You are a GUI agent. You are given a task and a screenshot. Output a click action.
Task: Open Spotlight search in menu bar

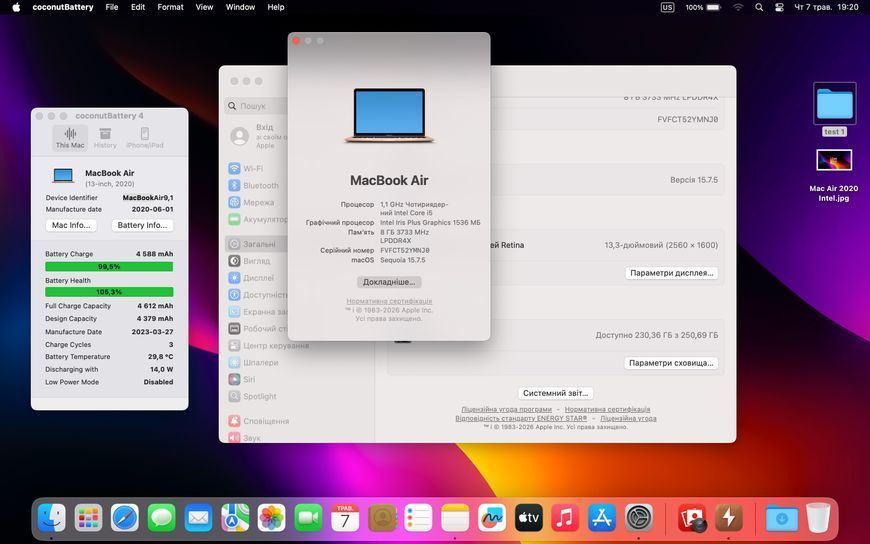click(759, 7)
